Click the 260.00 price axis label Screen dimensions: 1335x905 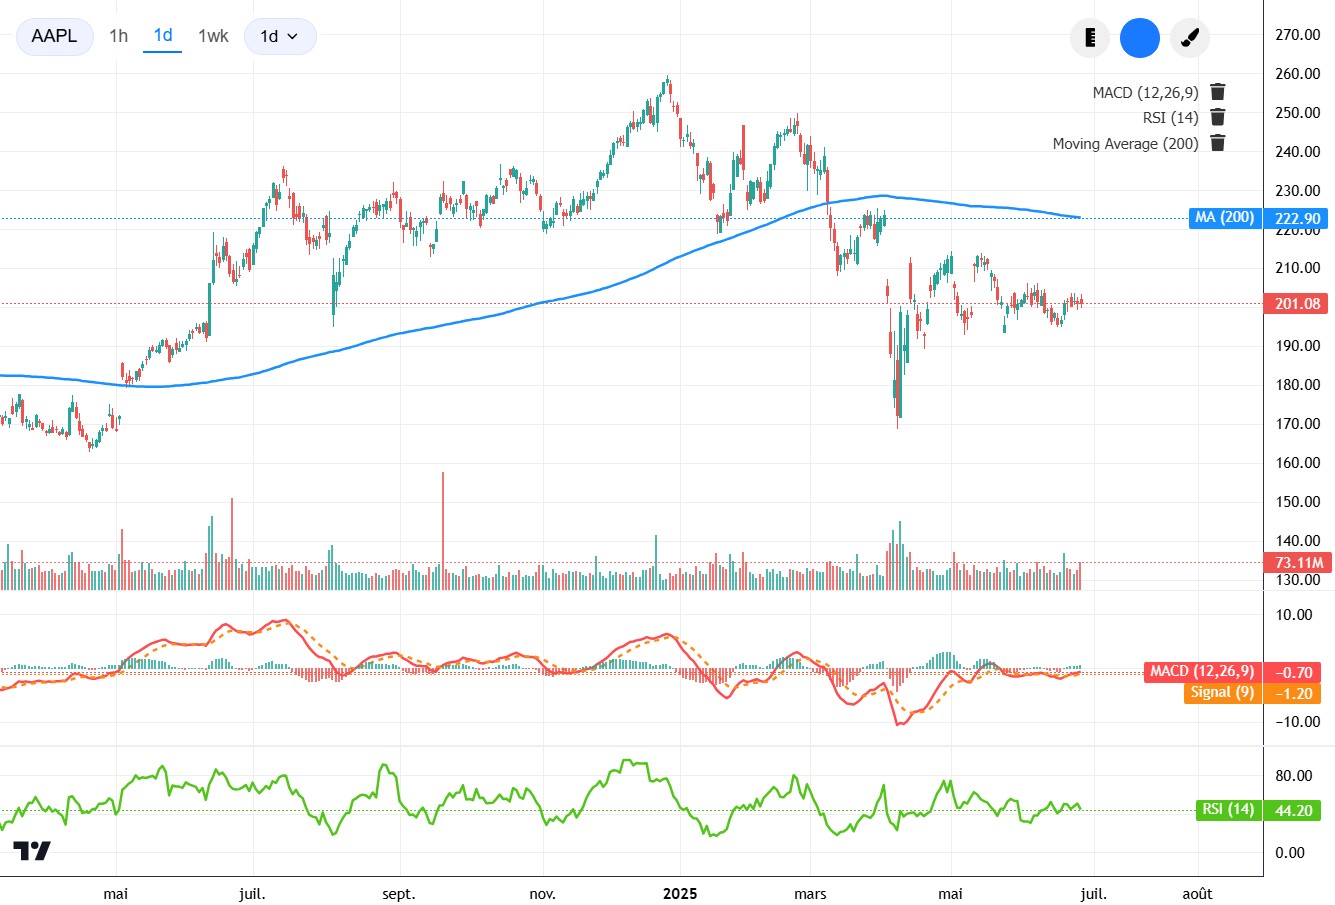tap(1297, 74)
